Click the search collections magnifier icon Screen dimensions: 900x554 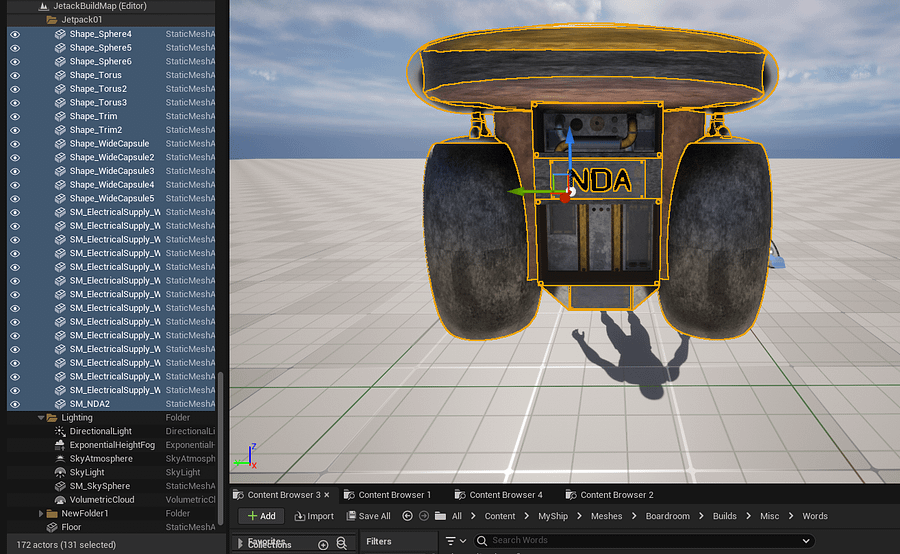[x=342, y=543]
